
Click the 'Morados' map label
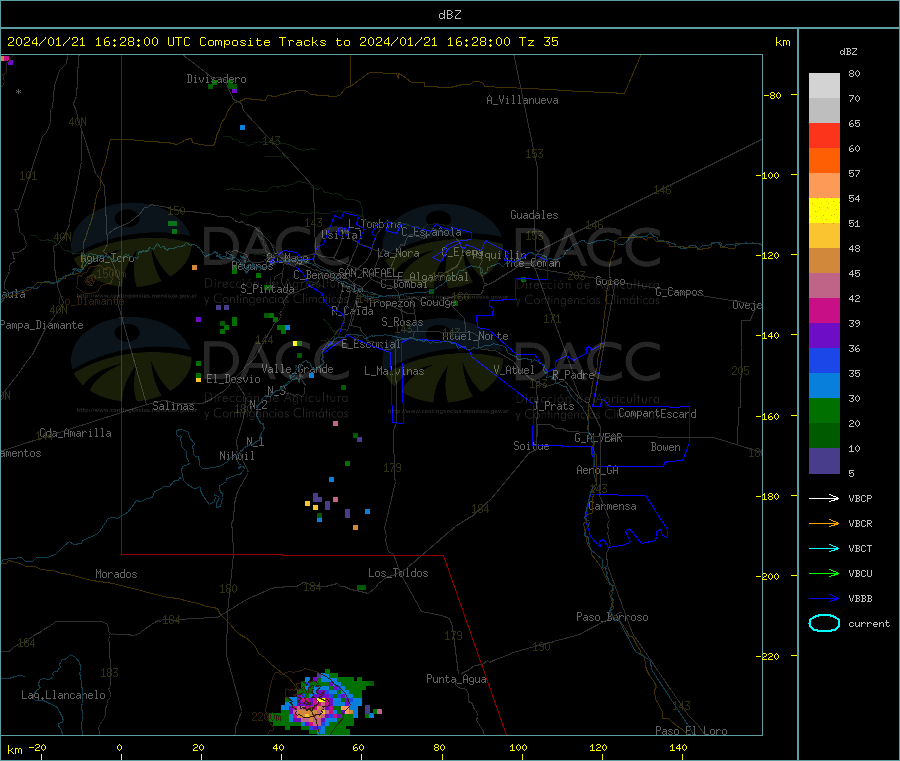(116, 574)
